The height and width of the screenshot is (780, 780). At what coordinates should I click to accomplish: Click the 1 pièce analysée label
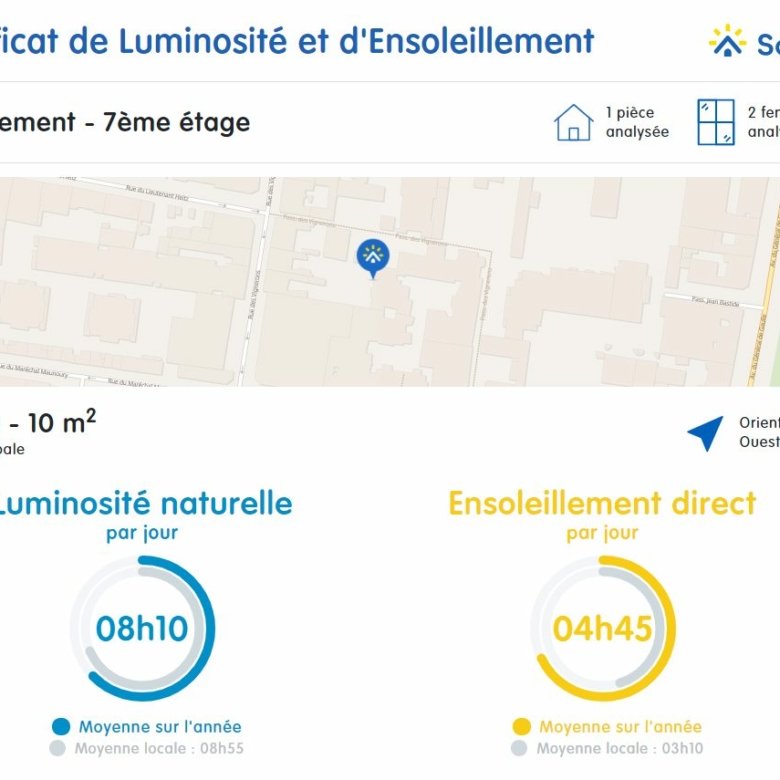(637, 122)
